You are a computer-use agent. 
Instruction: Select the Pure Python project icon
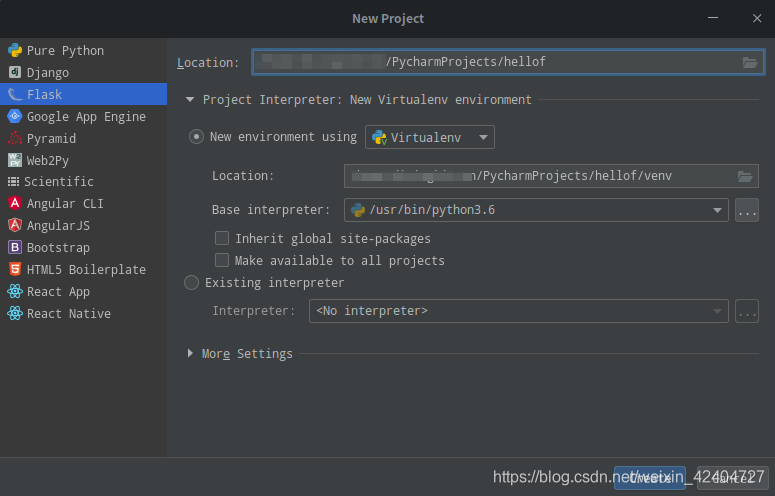click(x=15, y=50)
